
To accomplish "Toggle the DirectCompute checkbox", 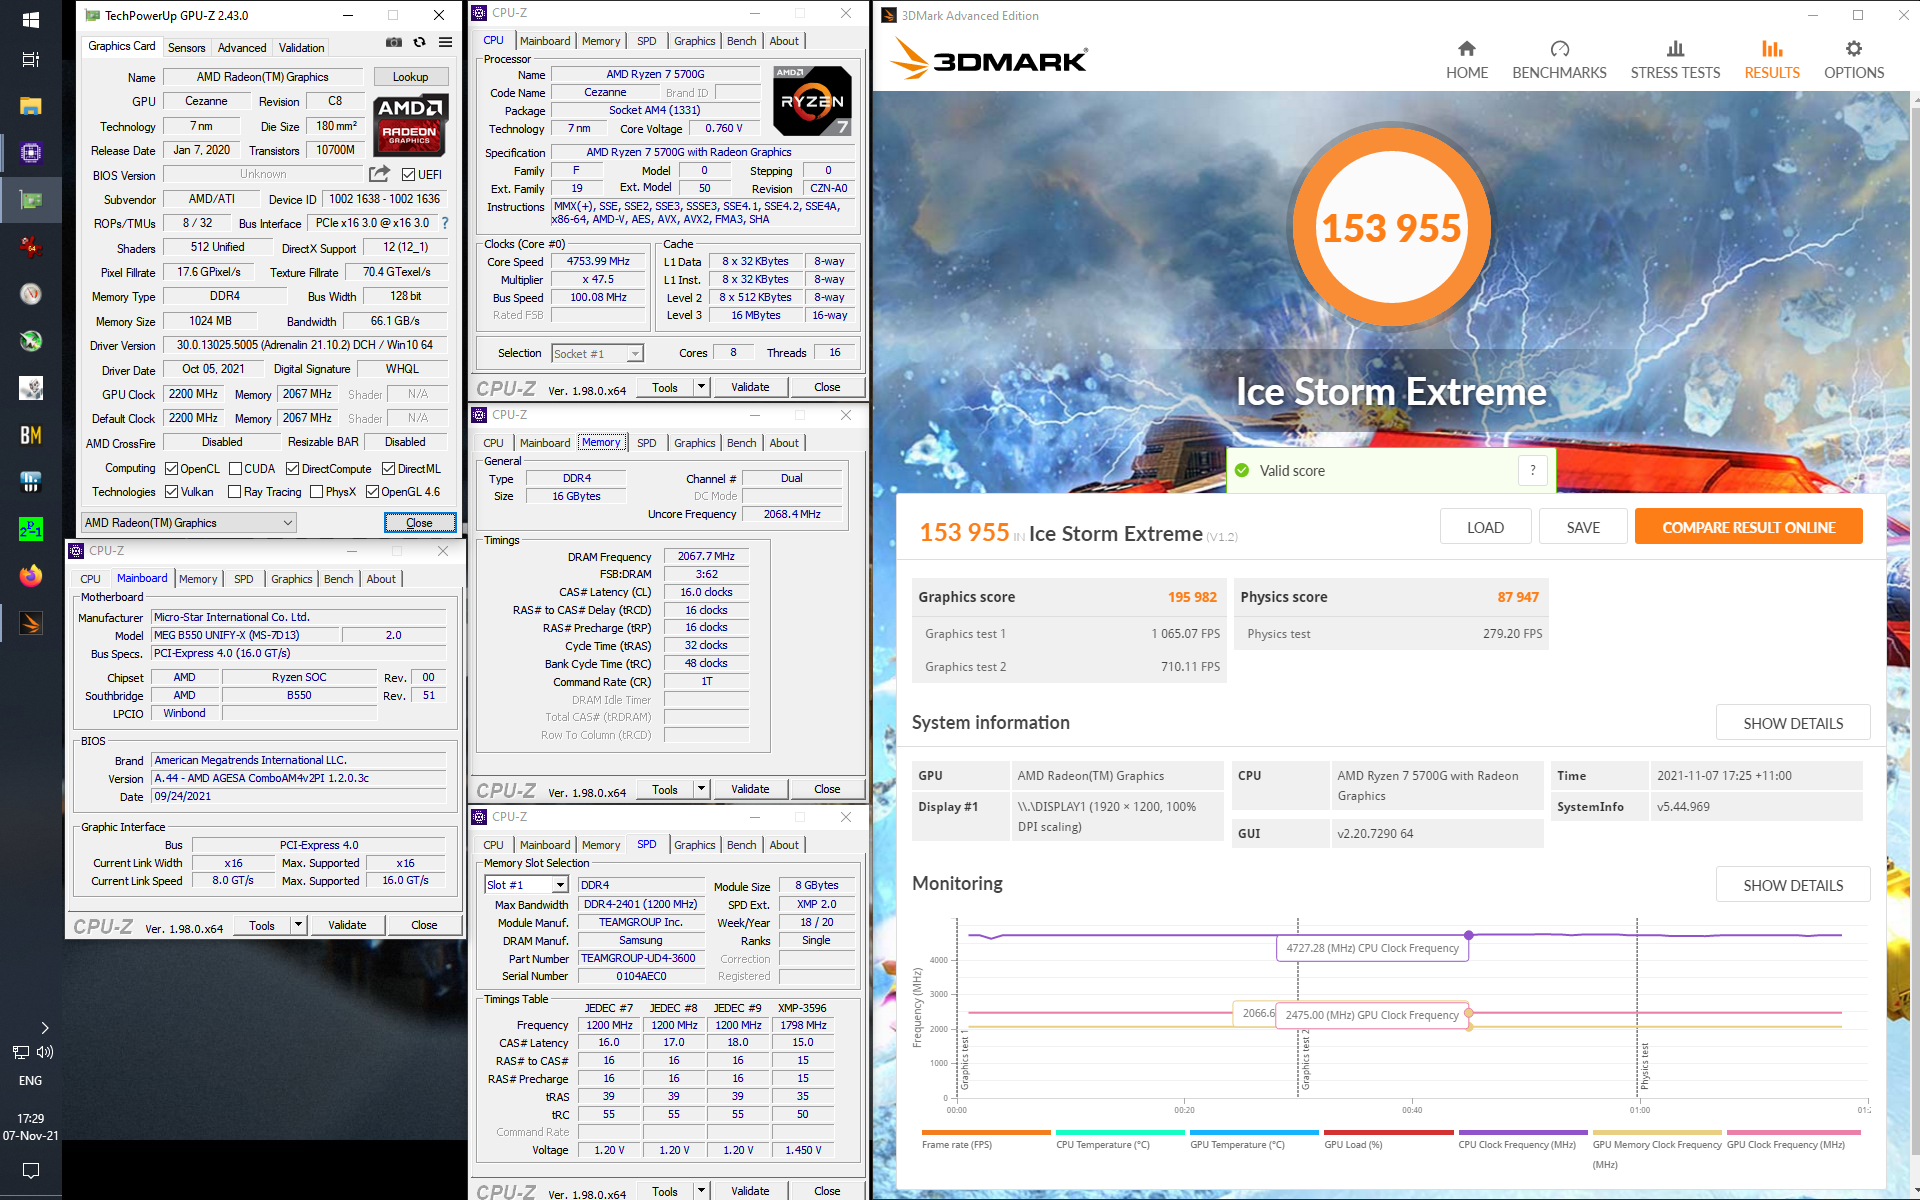I will (293, 469).
